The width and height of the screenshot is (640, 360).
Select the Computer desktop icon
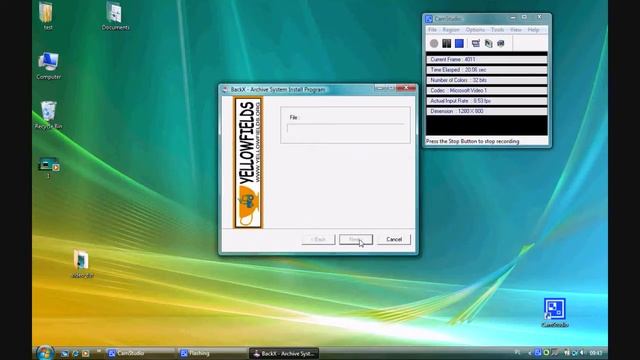(x=49, y=66)
